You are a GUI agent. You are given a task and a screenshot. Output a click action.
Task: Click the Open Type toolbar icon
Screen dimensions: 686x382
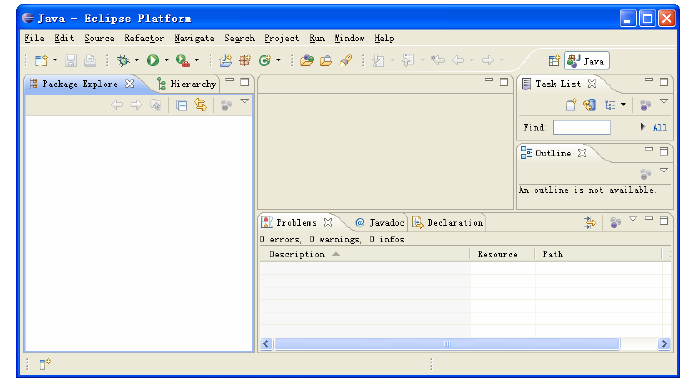(x=307, y=60)
